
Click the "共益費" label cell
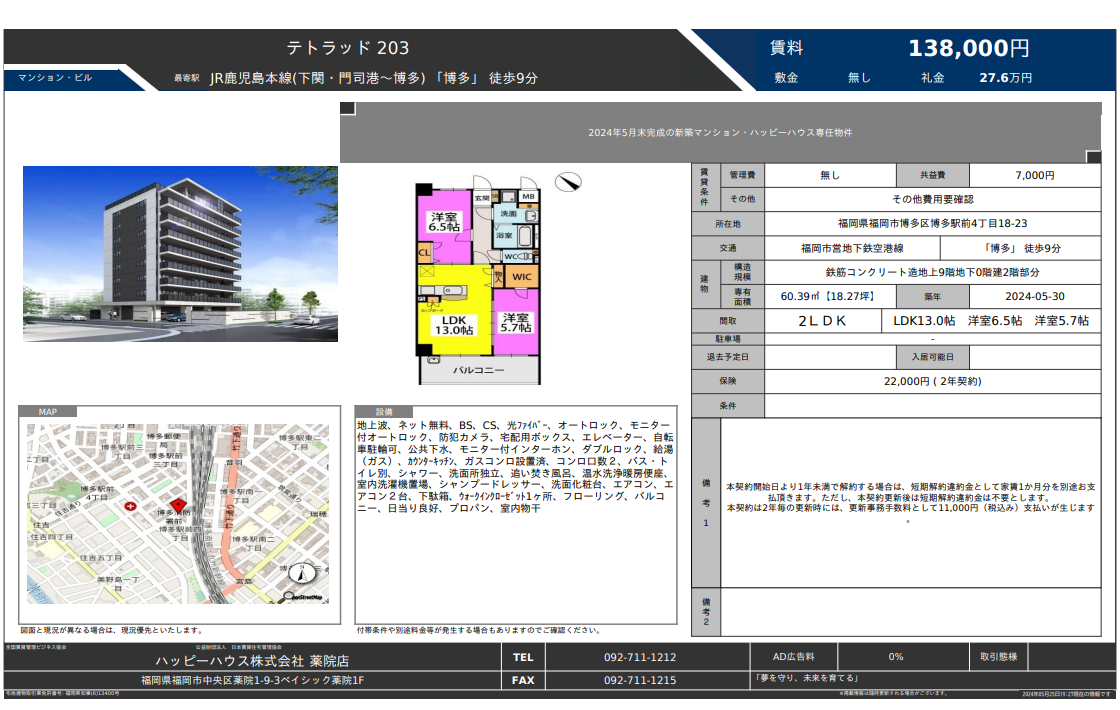(x=933, y=175)
